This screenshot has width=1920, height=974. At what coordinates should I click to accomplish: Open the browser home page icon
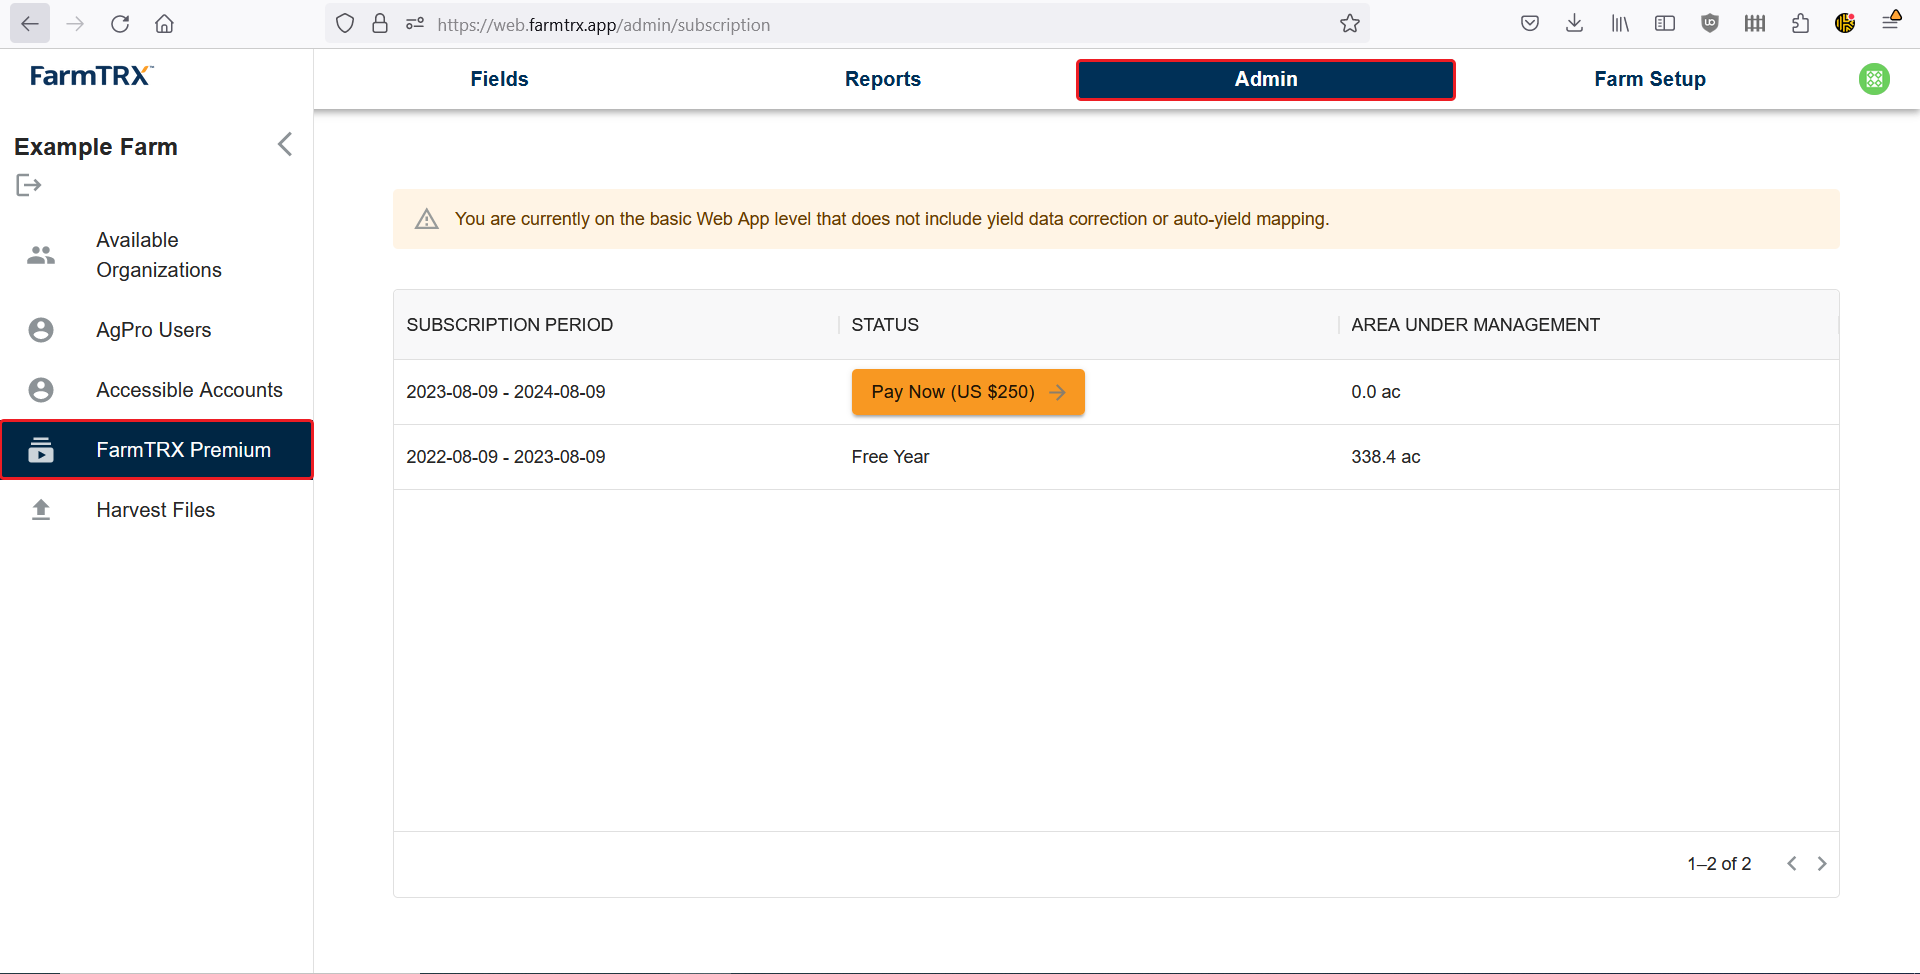[x=164, y=24]
